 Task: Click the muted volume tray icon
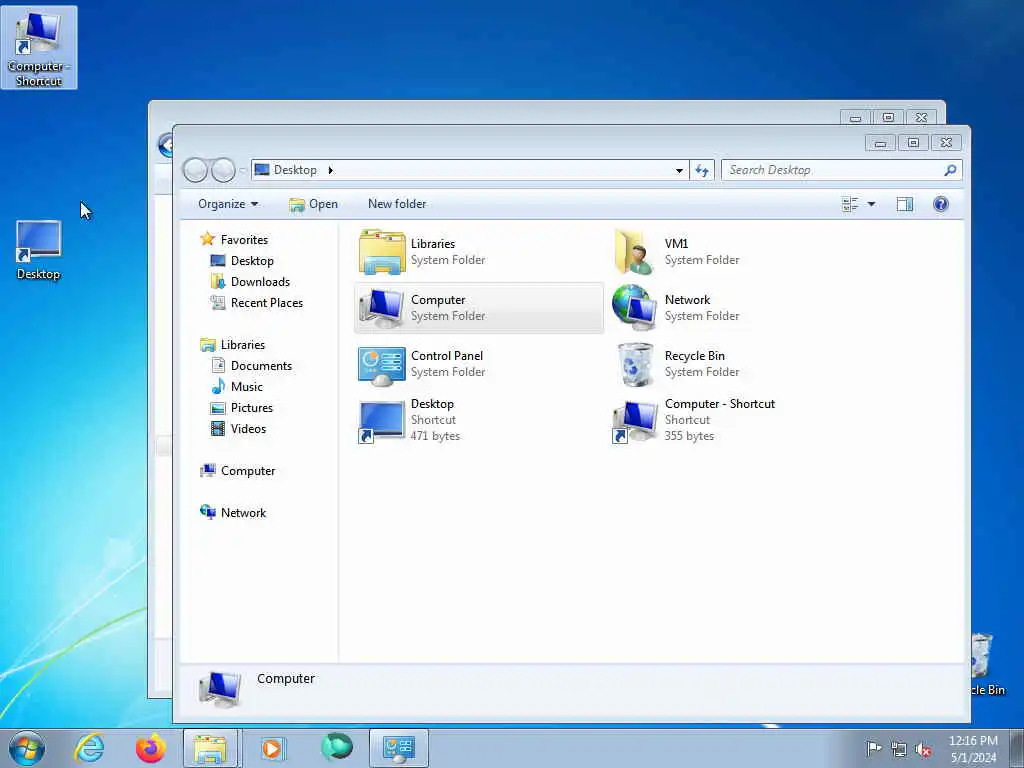click(923, 750)
